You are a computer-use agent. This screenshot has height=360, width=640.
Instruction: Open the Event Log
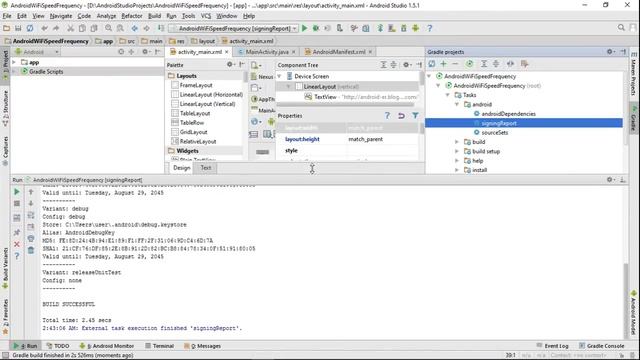point(552,346)
